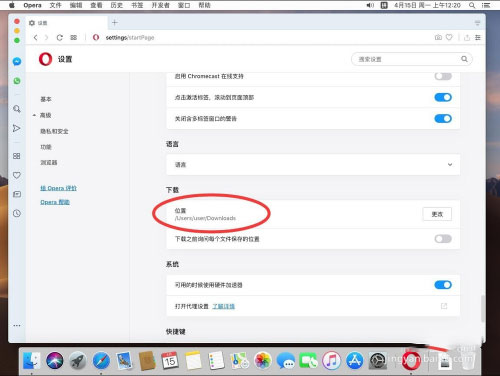Open Finder from the Dock
Screen dimensions: 500x376
tap(32, 360)
